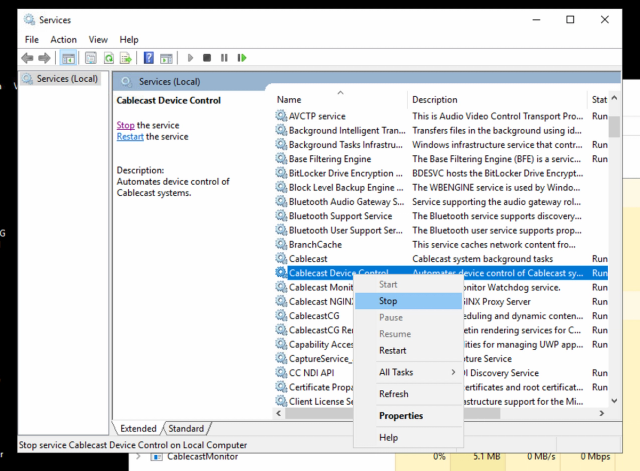640x471 pixels.
Task: Click the Restart the service link
Action: pyautogui.click(x=130, y=136)
